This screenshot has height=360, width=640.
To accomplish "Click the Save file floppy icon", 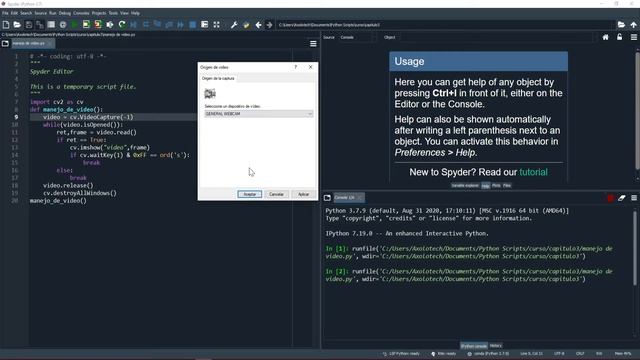I will tap(29, 25).
